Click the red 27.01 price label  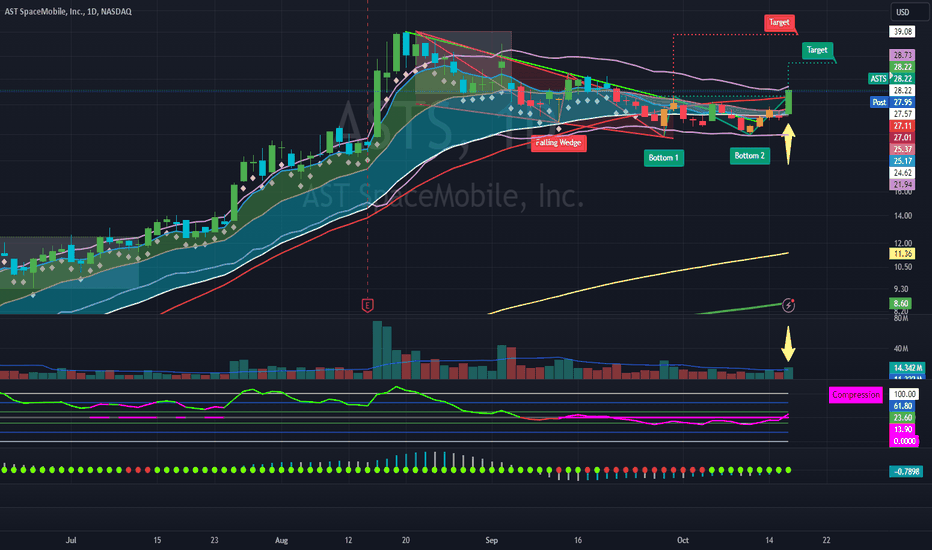(902, 137)
